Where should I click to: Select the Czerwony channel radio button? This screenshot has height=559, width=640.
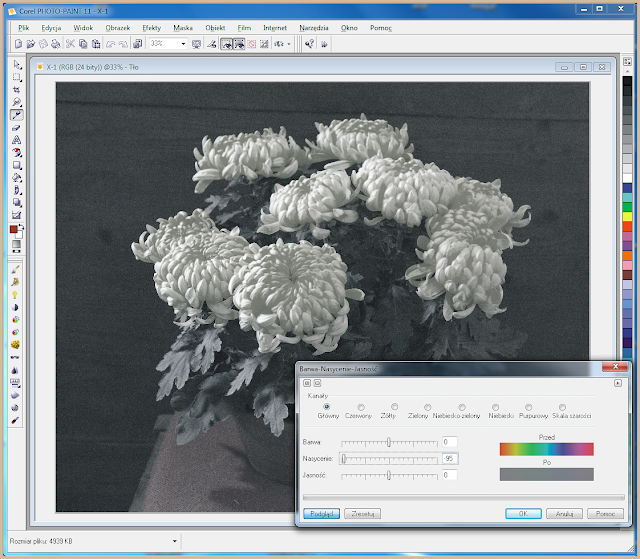(x=361, y=407)
